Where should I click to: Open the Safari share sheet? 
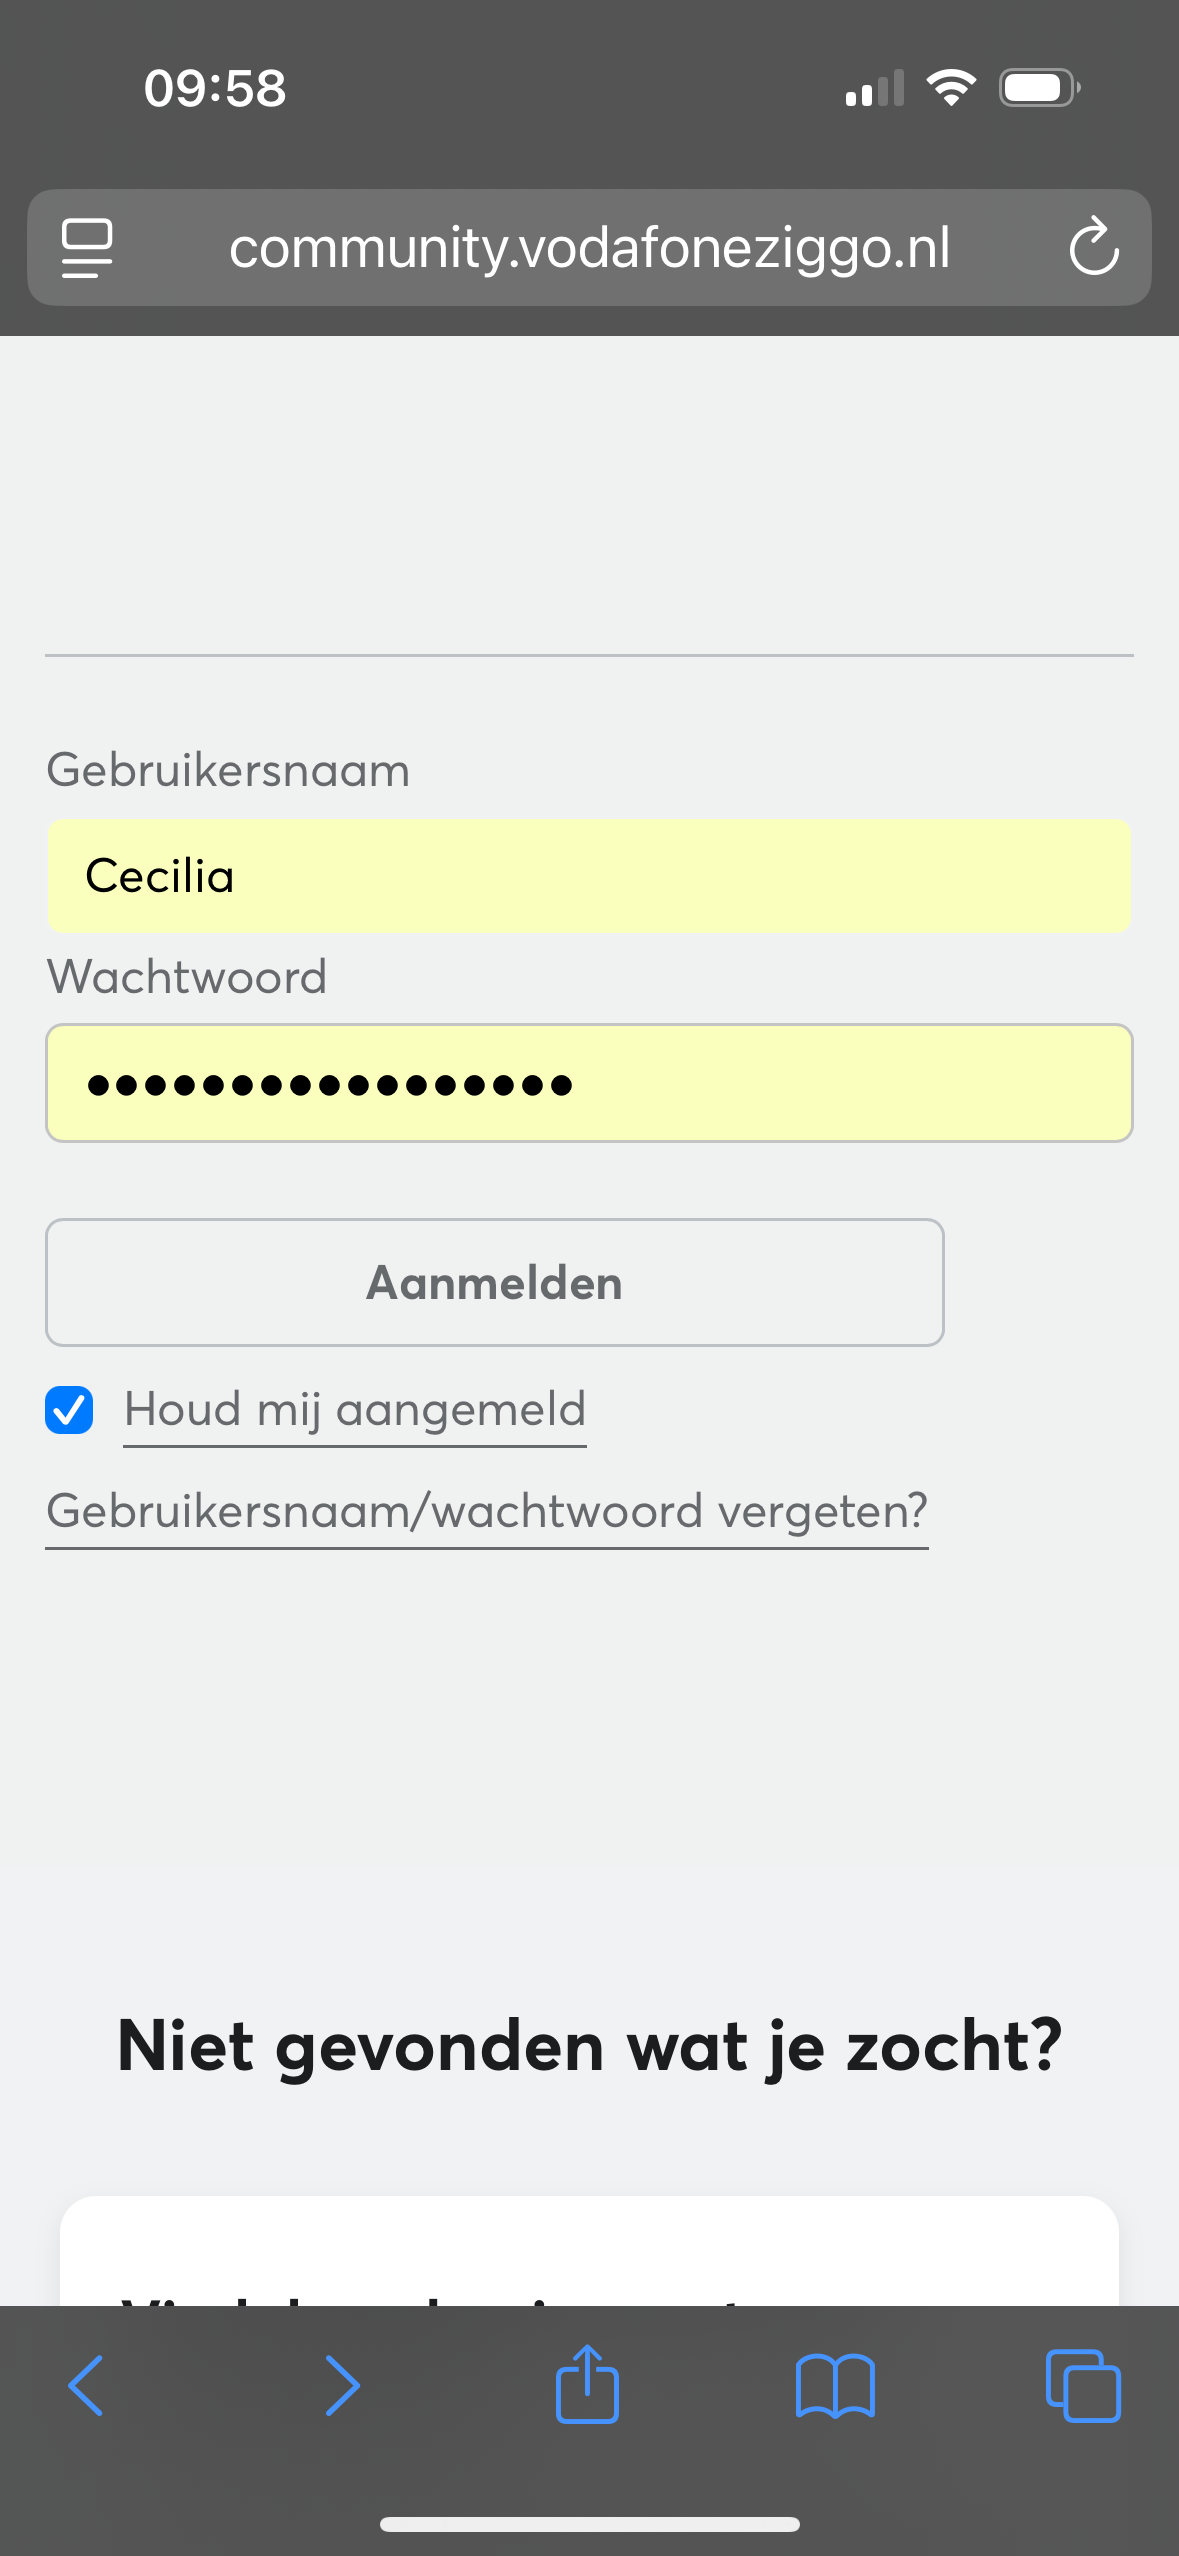point(587,2385)
